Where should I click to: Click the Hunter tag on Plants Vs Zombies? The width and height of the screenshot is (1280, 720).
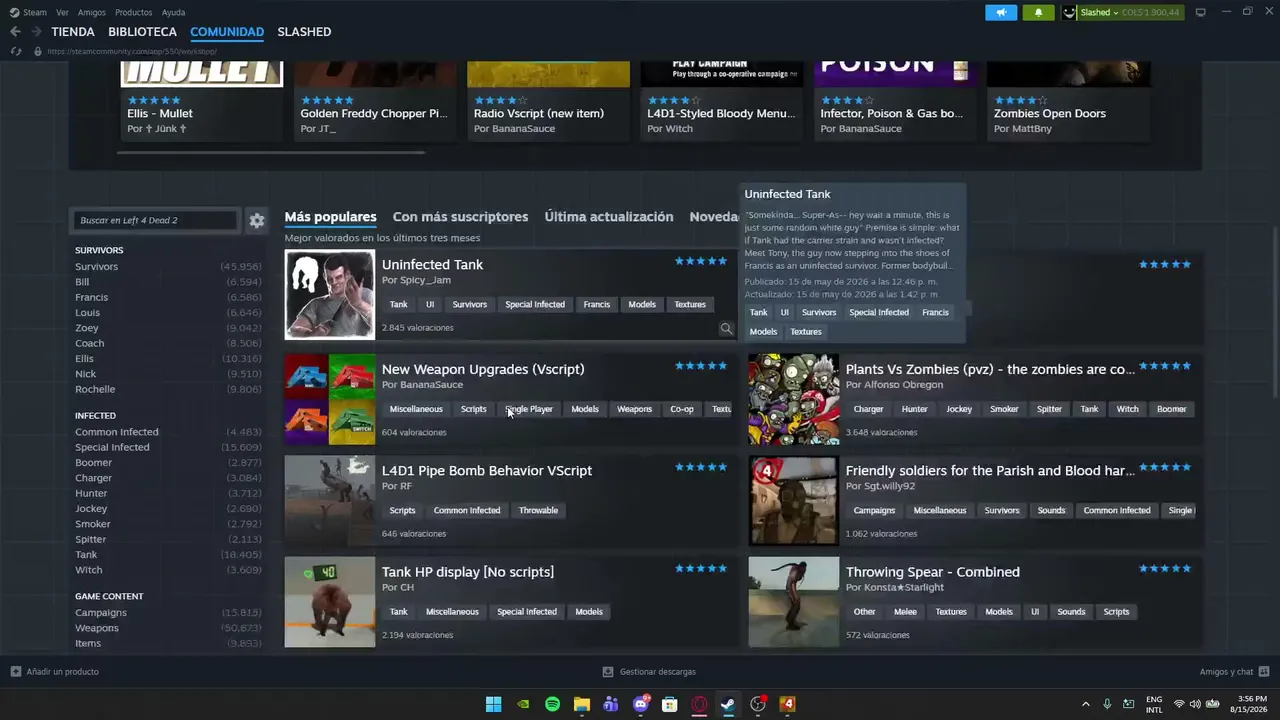915,409
